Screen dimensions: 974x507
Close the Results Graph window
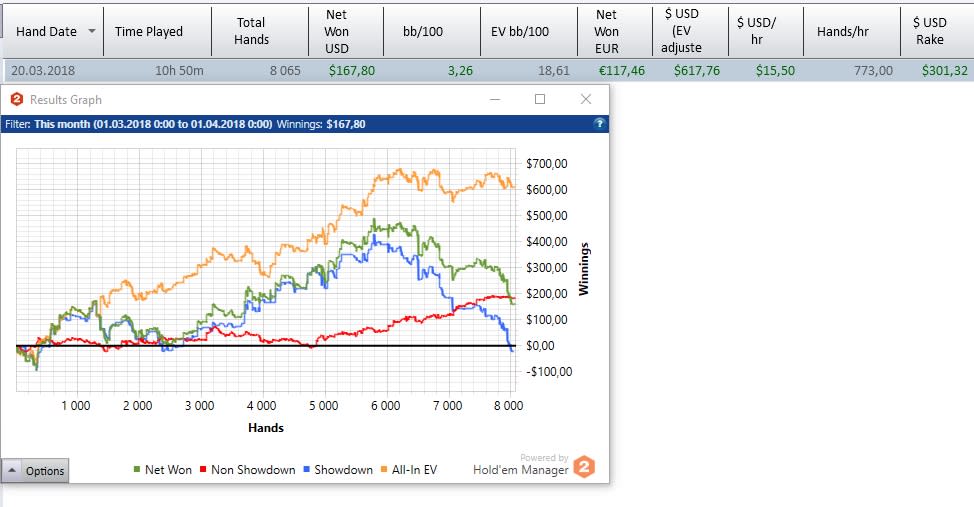pos(586,99)
